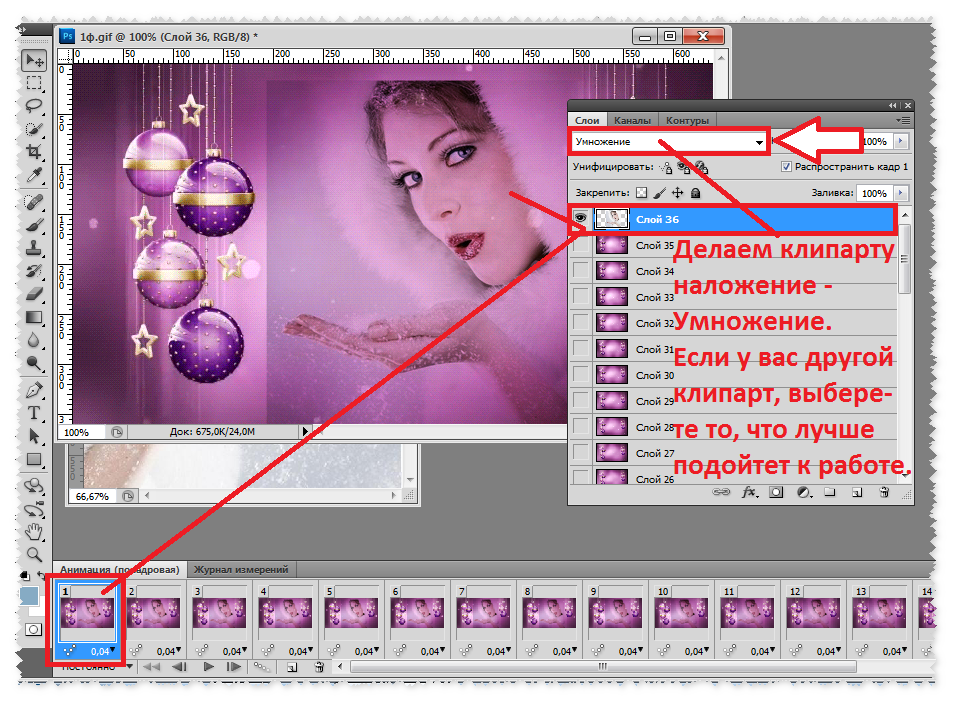
Task: Select the Path Selection tool
Action: coord(34,436)
